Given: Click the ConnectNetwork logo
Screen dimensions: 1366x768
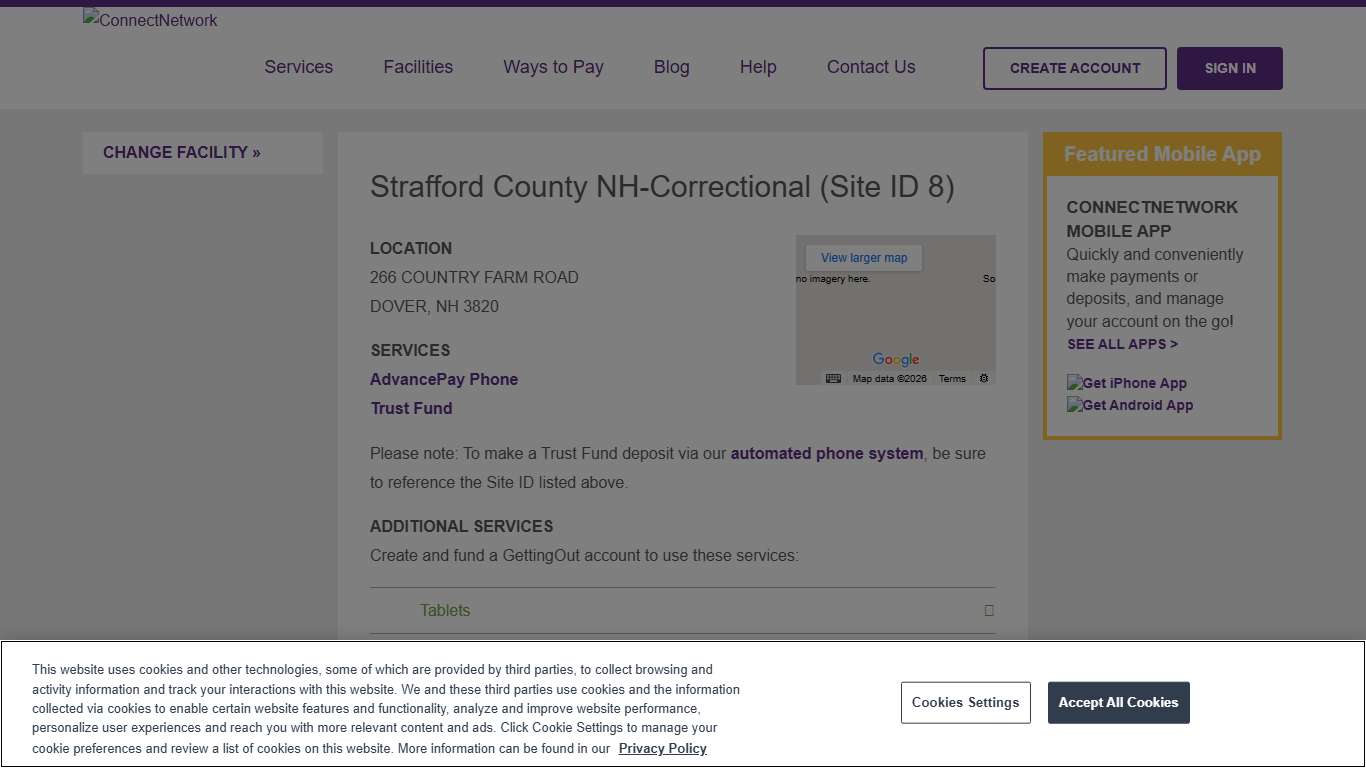Looking at the screenshot, I should tap(149, 20).
